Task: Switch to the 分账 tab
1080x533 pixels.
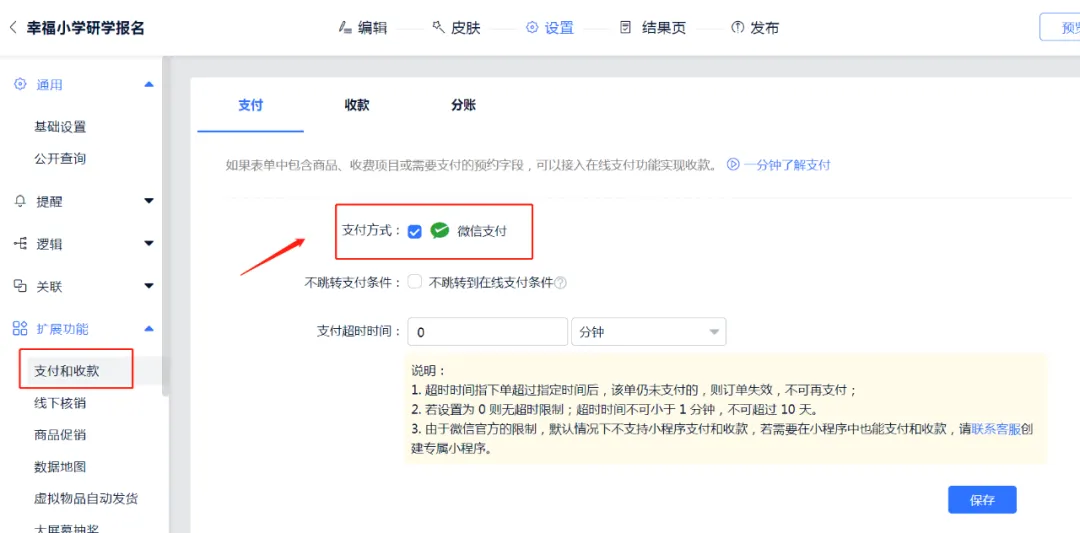Action: point(463,105)
